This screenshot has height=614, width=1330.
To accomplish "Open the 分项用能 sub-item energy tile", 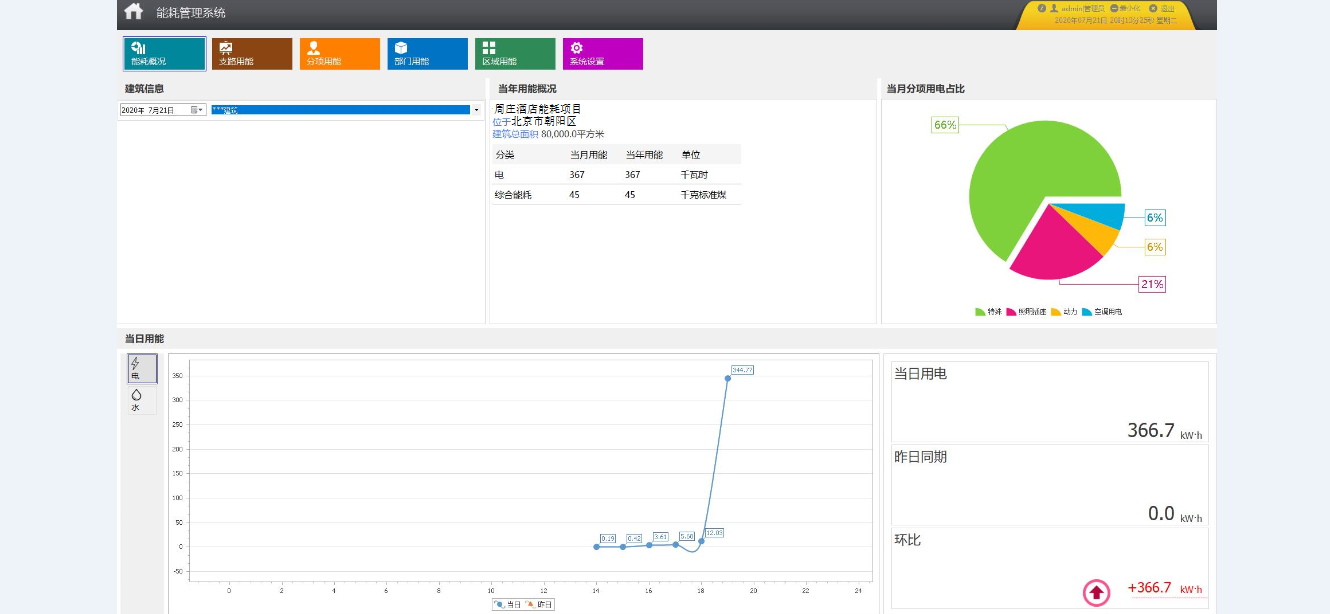I will click(x=340, y=54).
